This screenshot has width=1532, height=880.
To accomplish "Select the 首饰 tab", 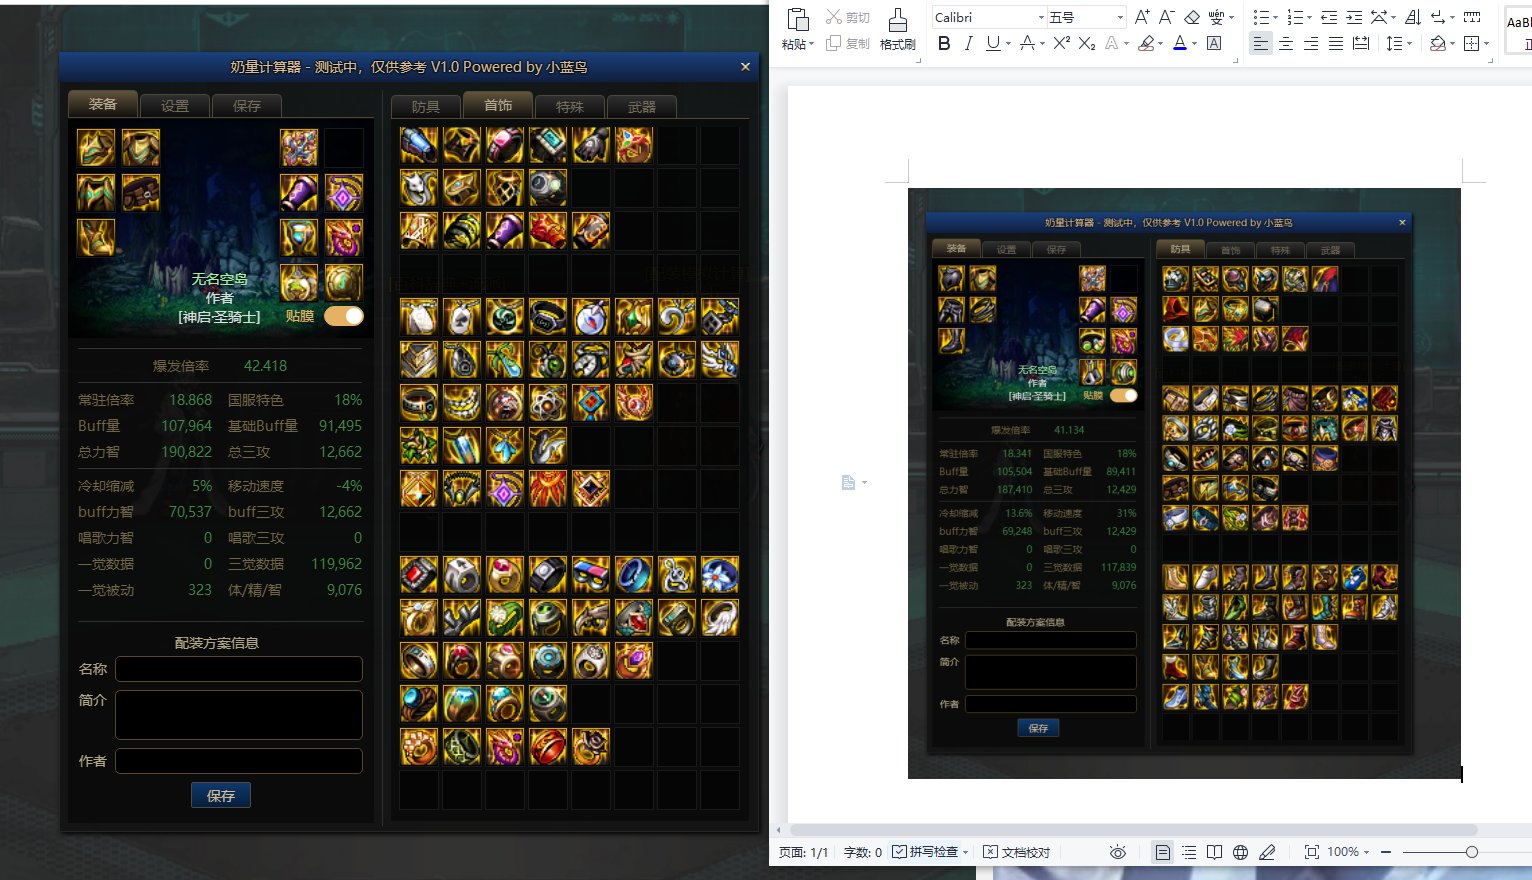I will coord(498,105).
